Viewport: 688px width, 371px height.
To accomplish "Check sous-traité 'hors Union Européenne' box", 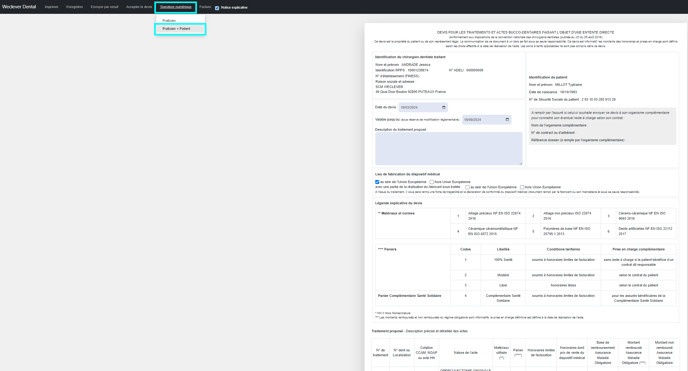I will (x=522, y=187).
